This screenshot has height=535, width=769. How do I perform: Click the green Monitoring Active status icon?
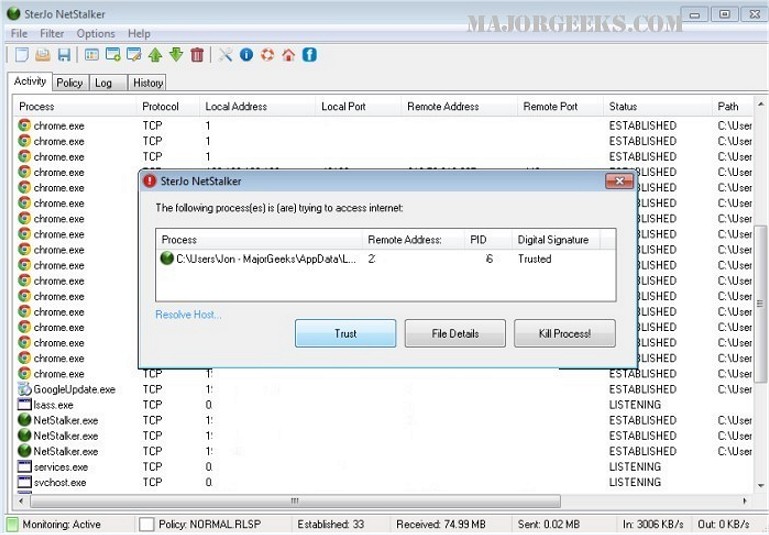[x=13, y=524]
